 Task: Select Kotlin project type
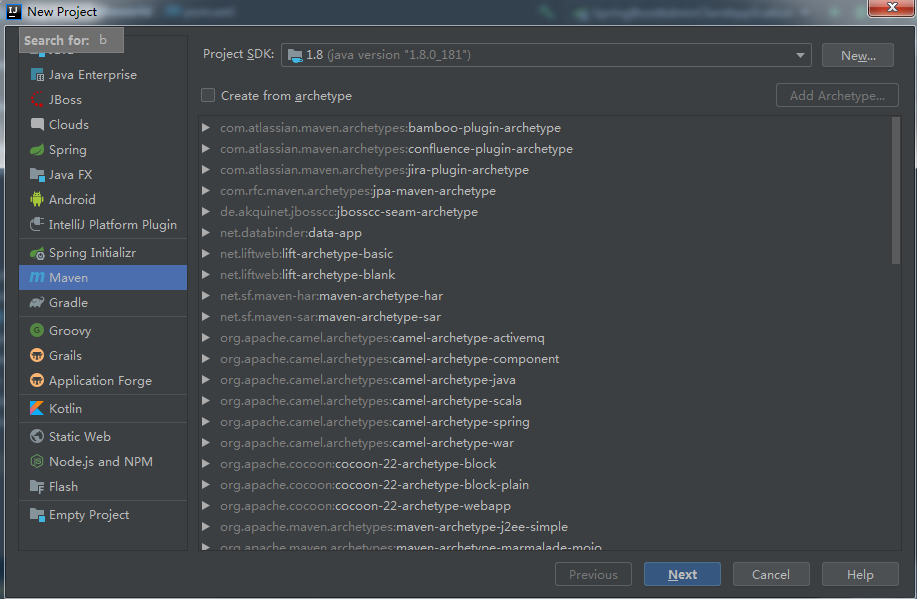pyautogui.click(x=103, y=408)
